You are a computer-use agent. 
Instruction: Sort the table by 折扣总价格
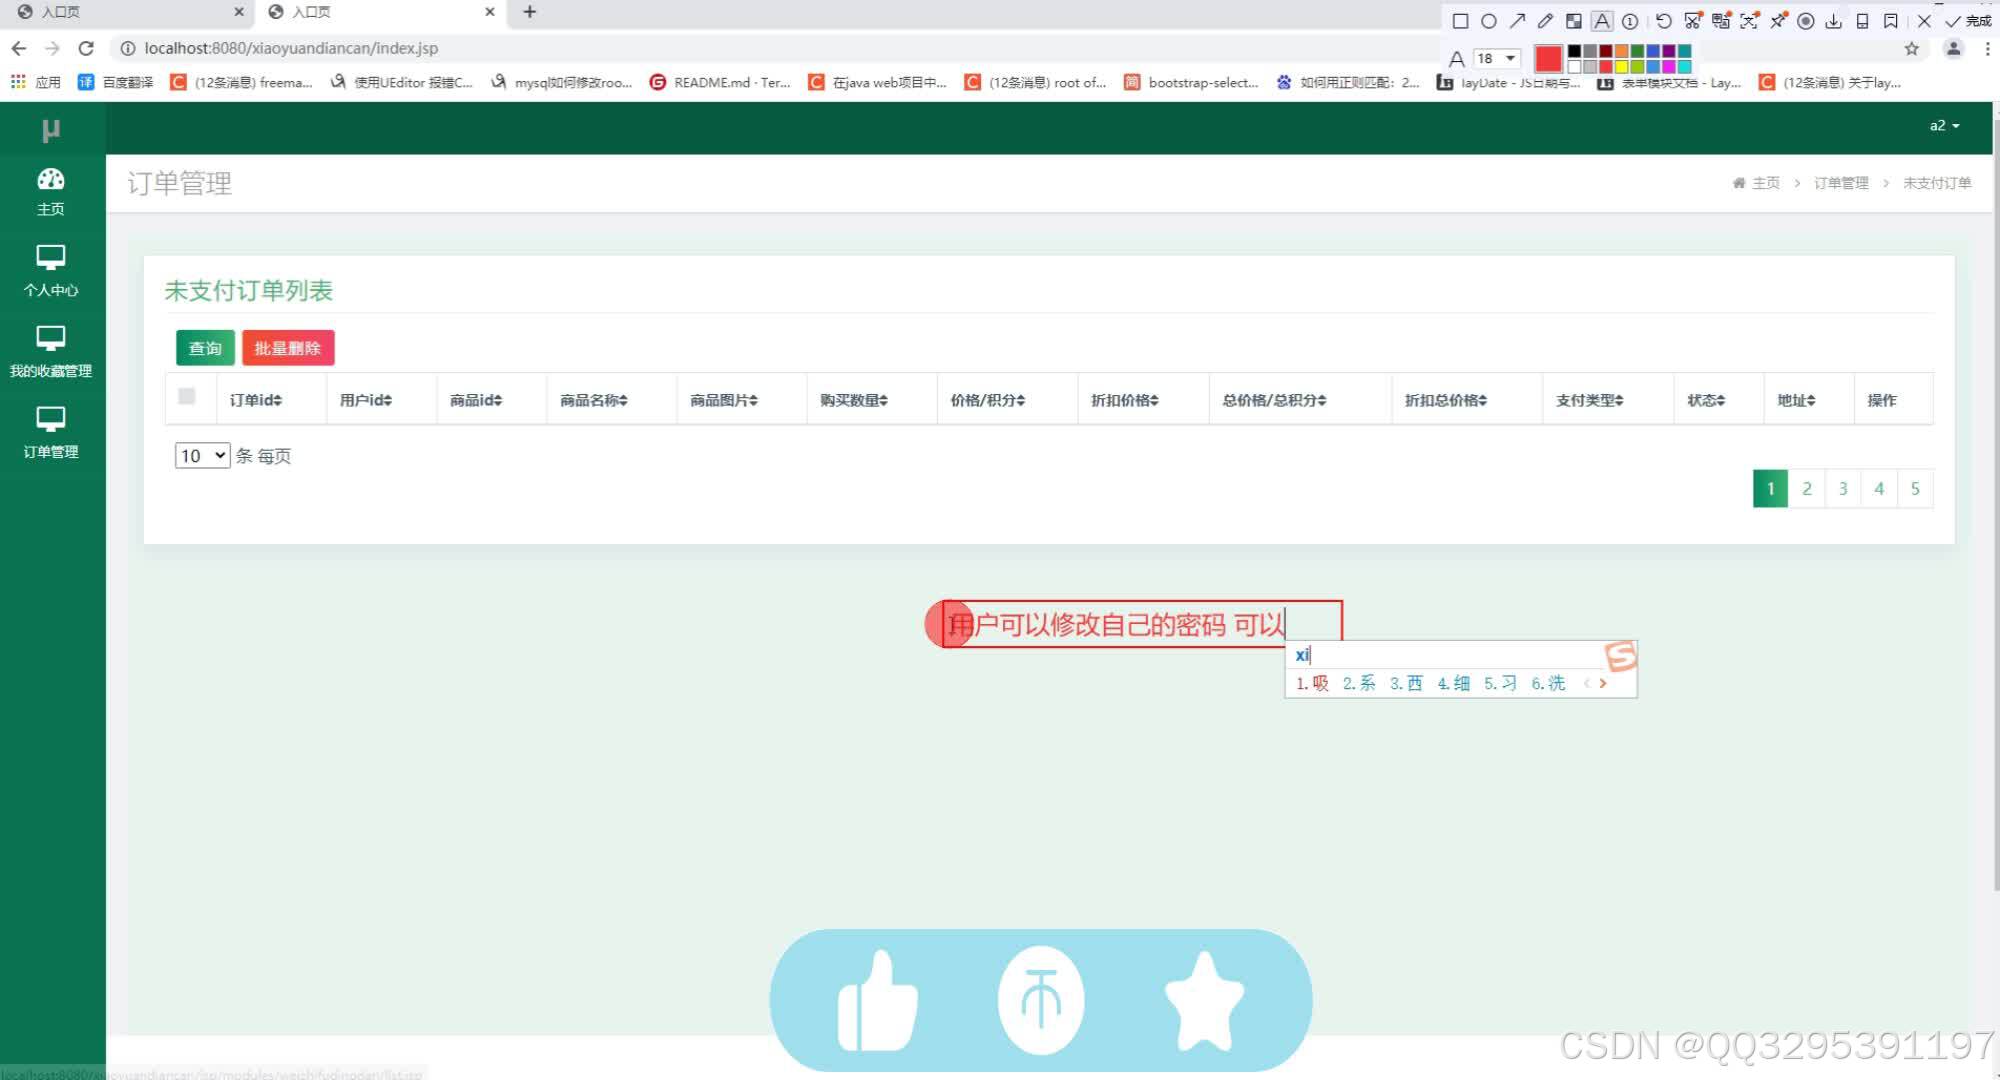[1446, 400]
